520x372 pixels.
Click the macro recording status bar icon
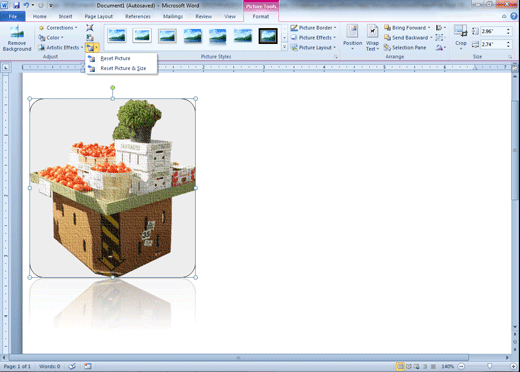(87, 366)
